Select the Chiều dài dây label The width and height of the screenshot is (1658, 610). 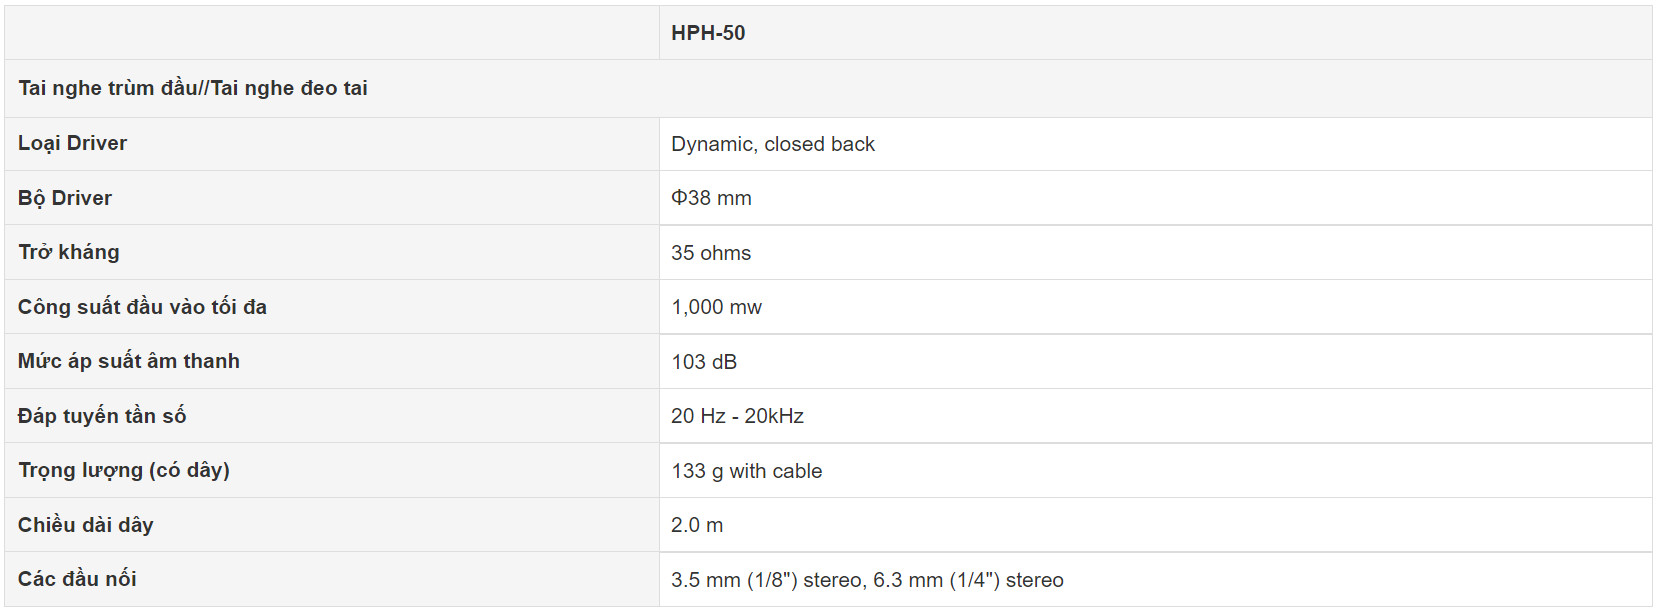tap(86, 525)
